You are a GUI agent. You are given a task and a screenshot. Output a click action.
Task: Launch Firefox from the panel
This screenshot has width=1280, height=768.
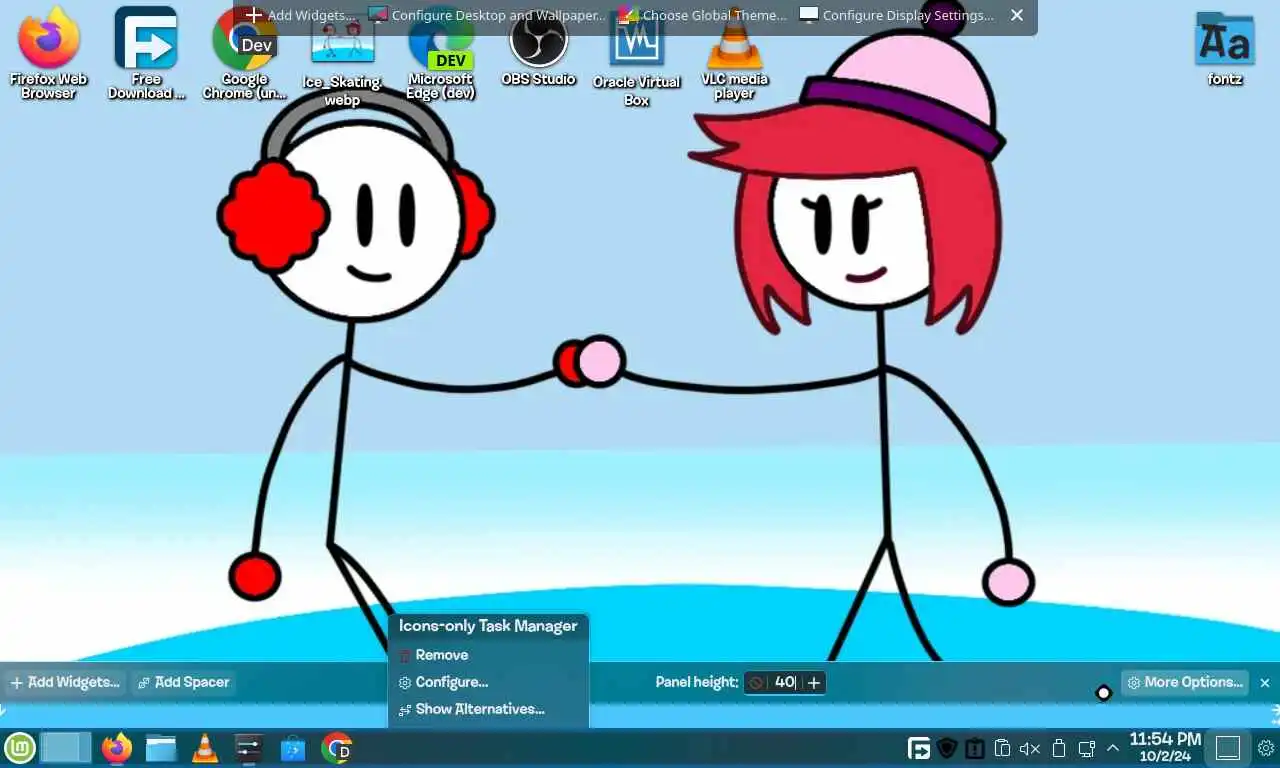117,748
